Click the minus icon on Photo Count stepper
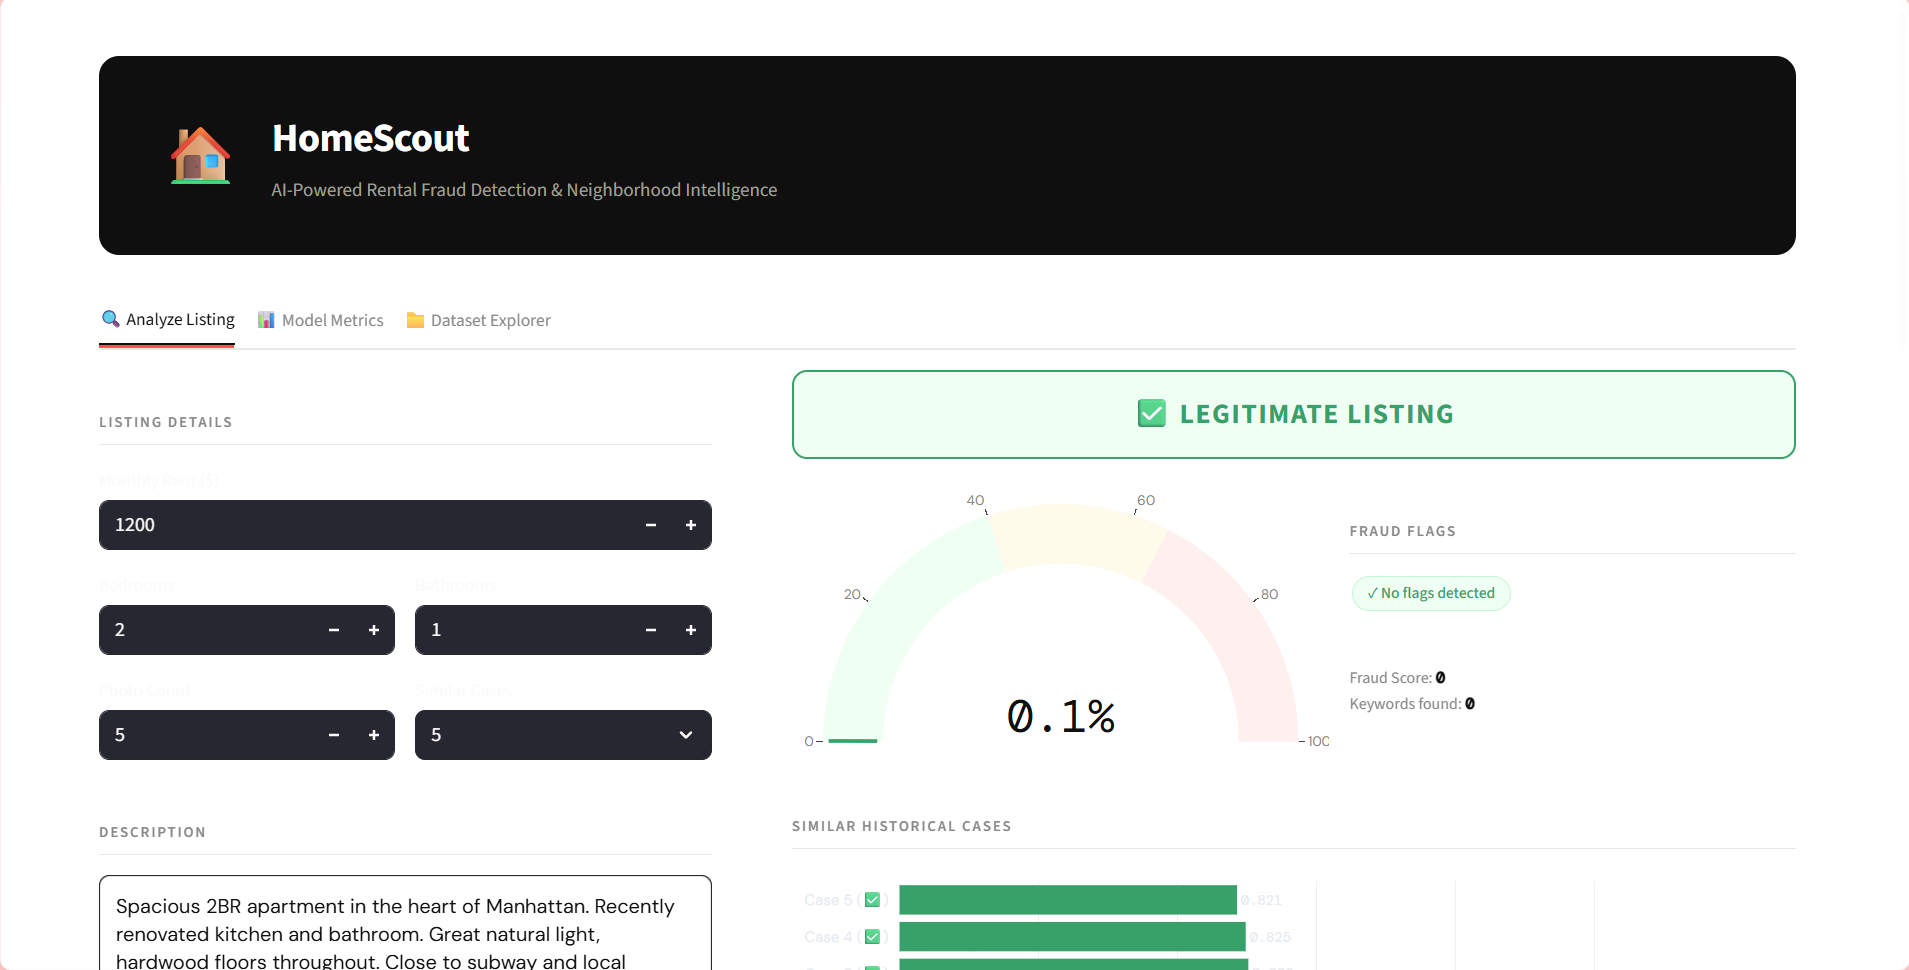The image size is (1909, 970). (333, 734)
